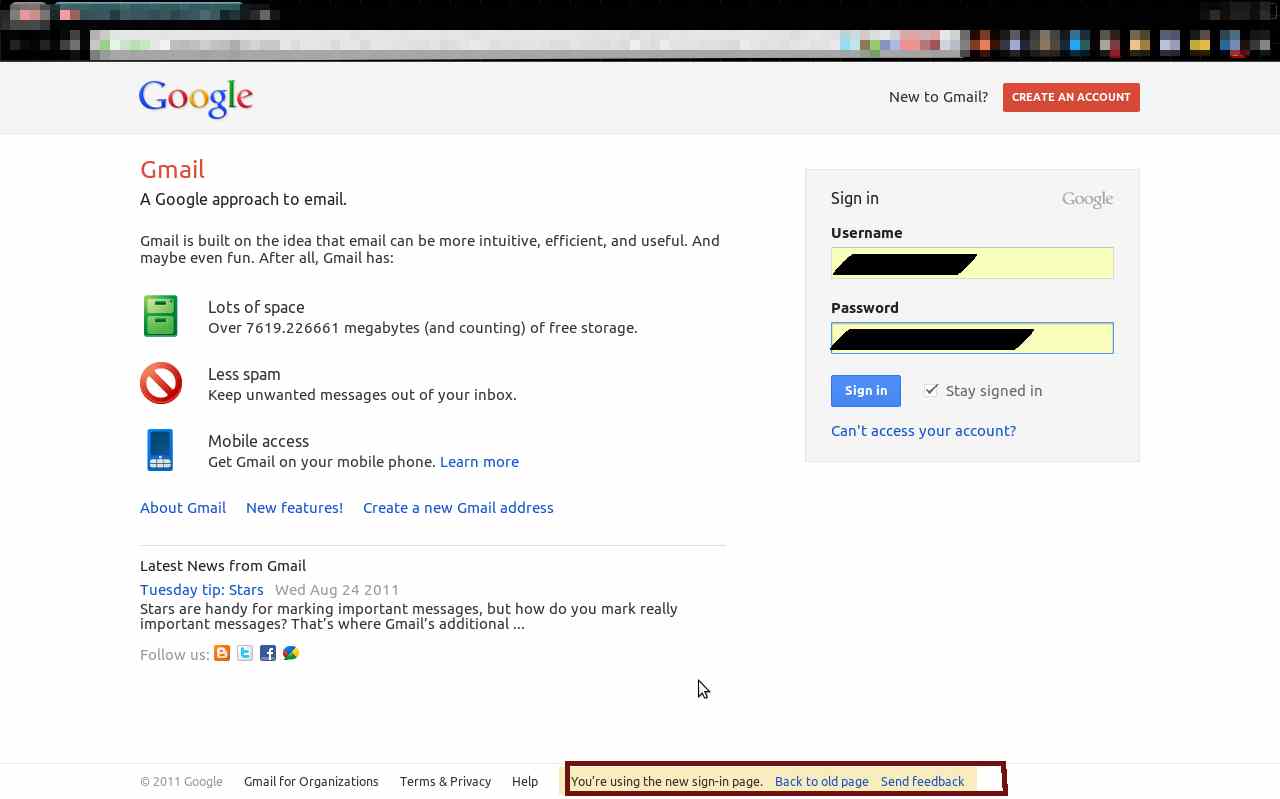Click the Sign in box title
This screenshot has height=799, width=1280.
click(855, 198)
